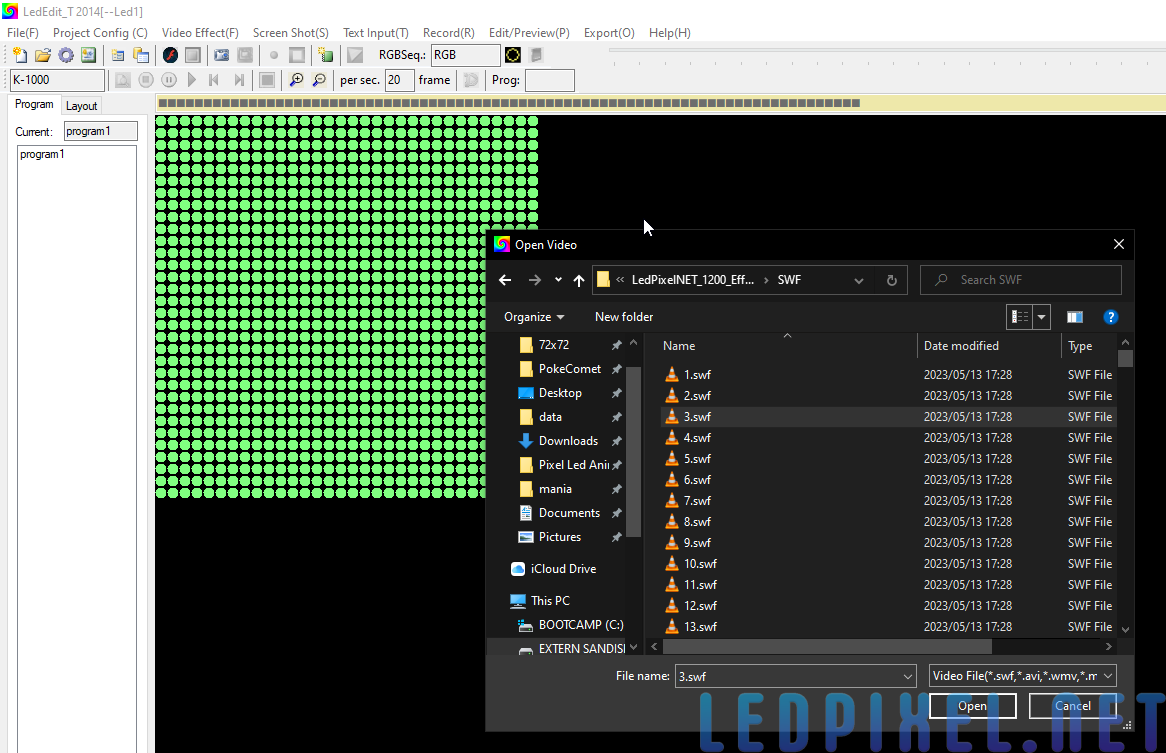Click the circular black LED icon beside RGB
The image size is (1166, 753).
pyautogui.click(x=513, y=55)
